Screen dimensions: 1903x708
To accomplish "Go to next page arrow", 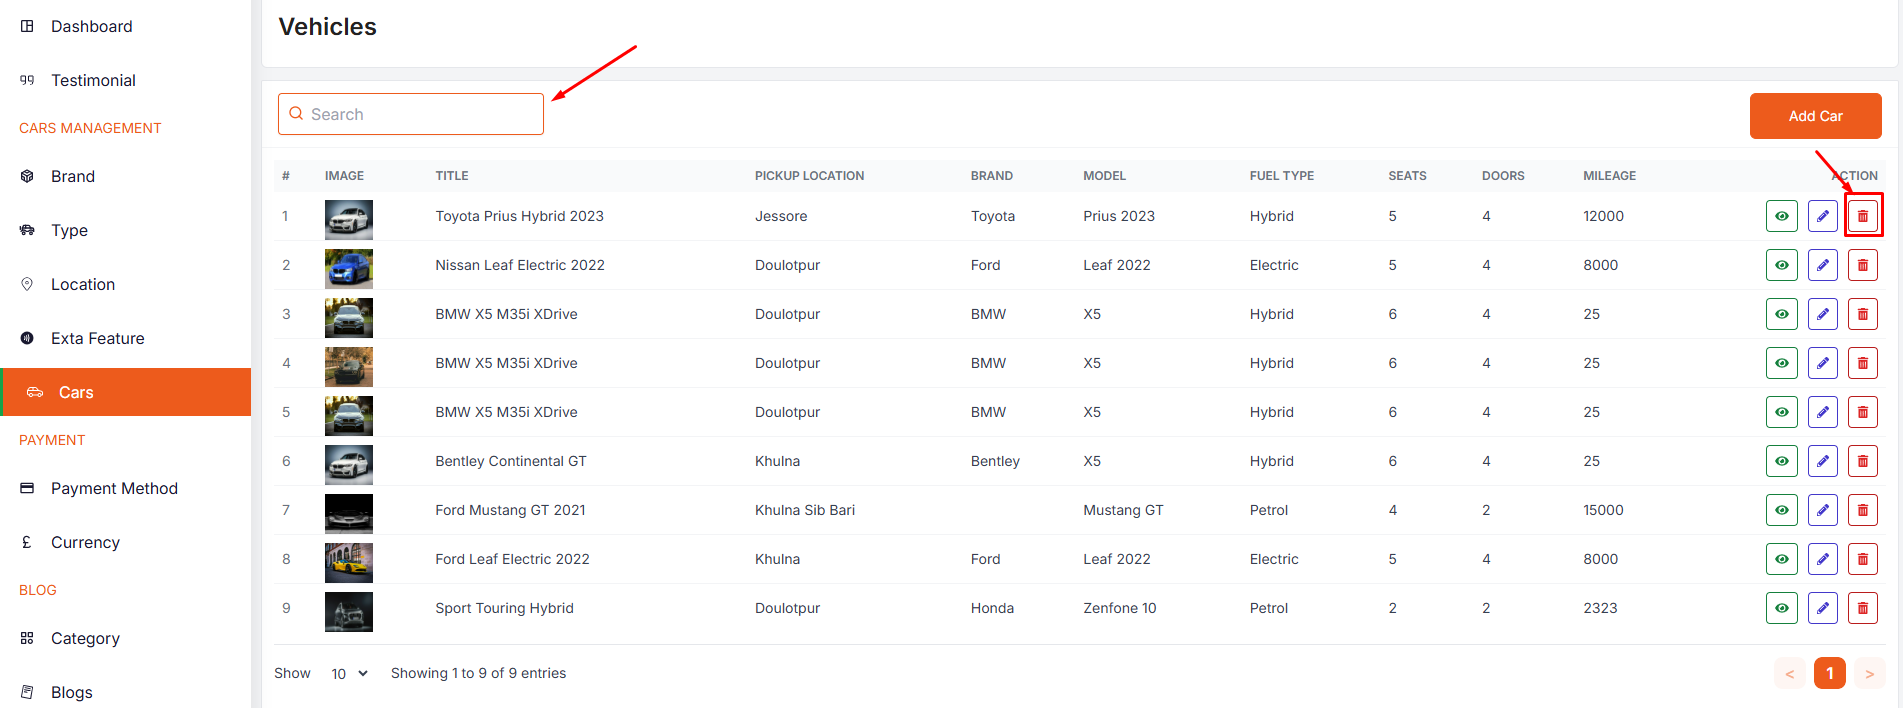I will [1869, 674].
